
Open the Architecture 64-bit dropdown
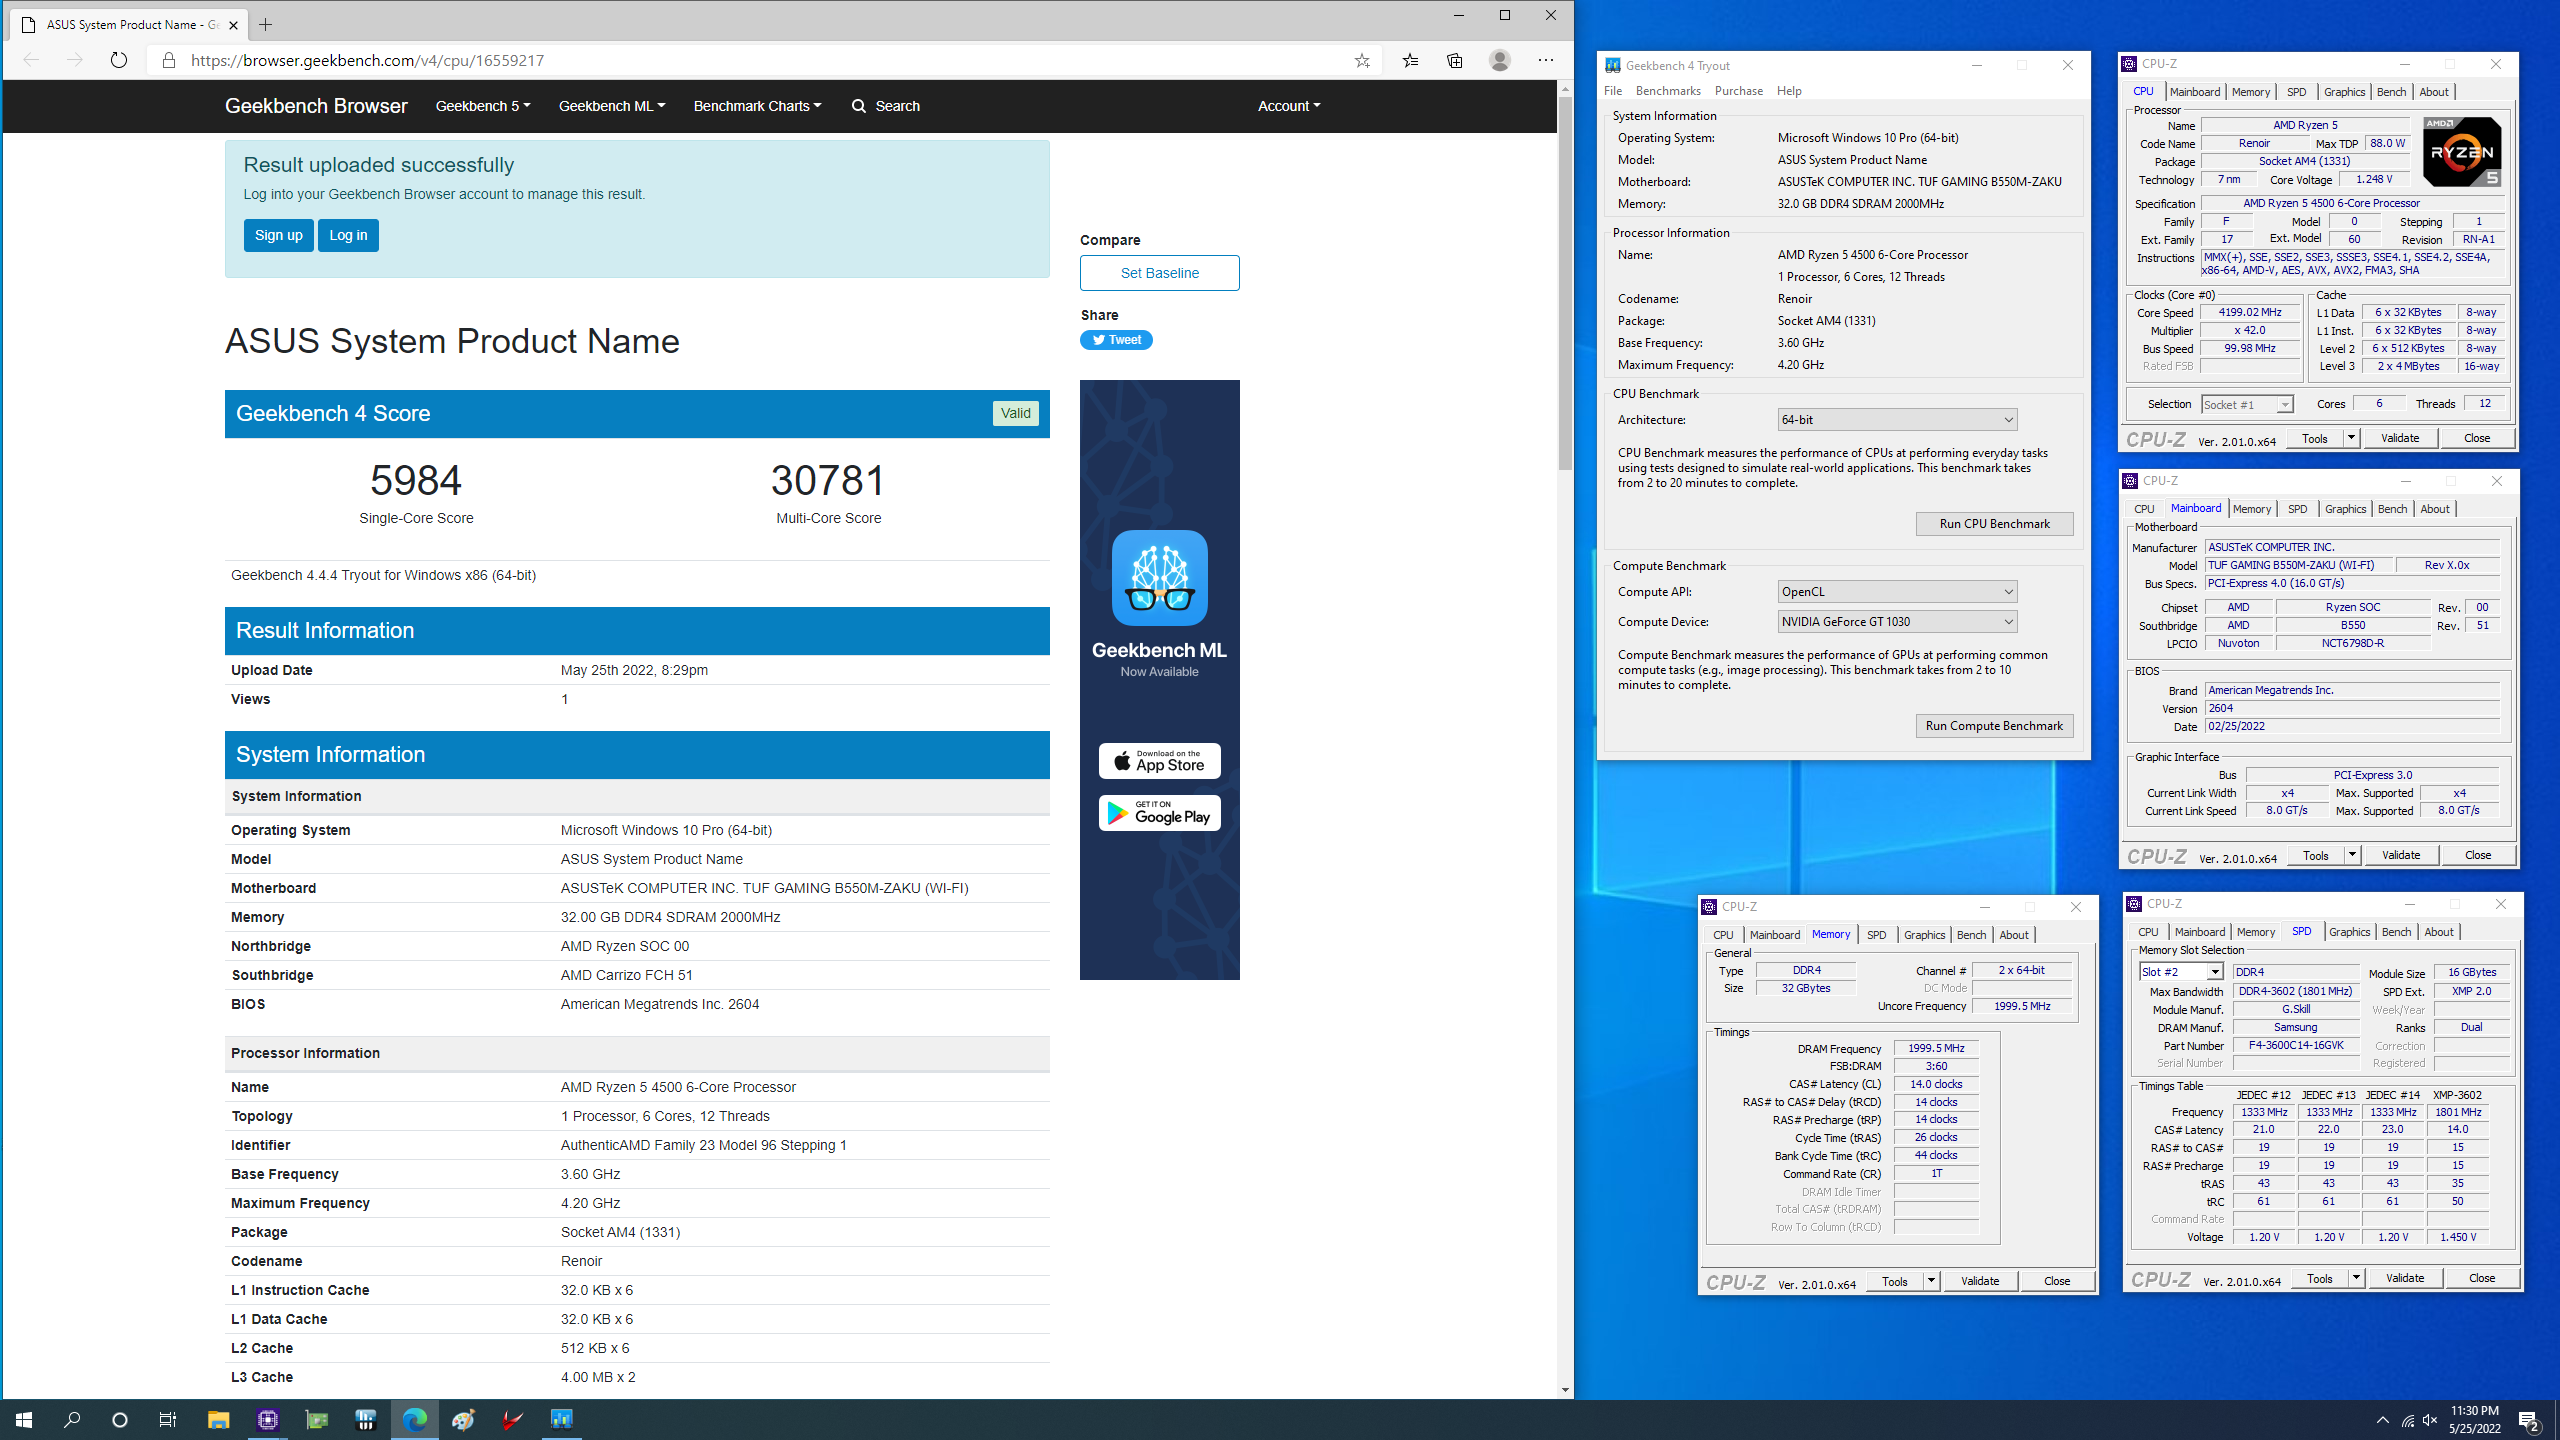[x=1897, y=420]
